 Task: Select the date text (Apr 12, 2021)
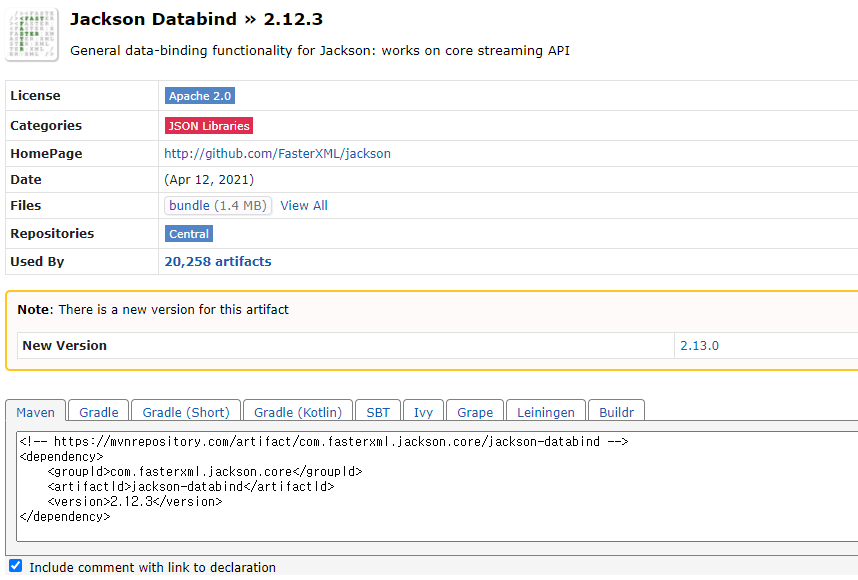click(209, 179)
